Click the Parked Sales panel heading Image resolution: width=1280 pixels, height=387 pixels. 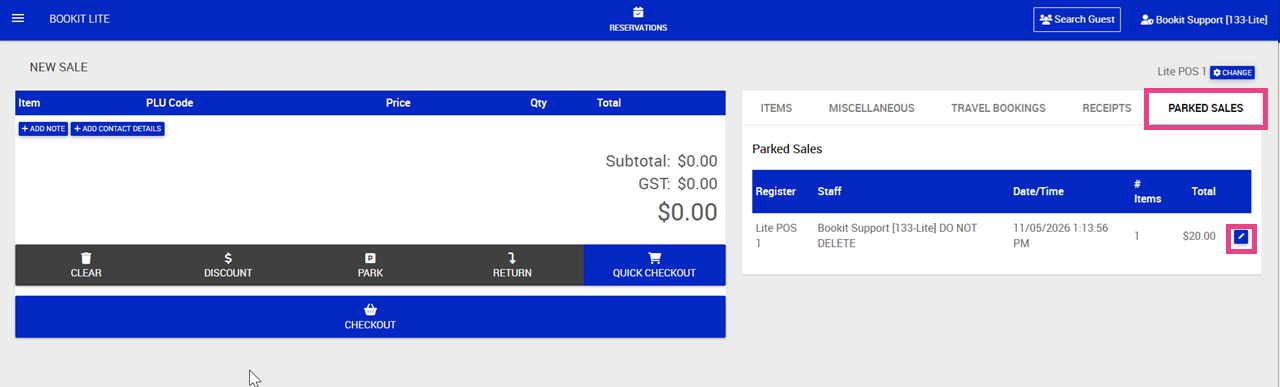tap(787, 149)
